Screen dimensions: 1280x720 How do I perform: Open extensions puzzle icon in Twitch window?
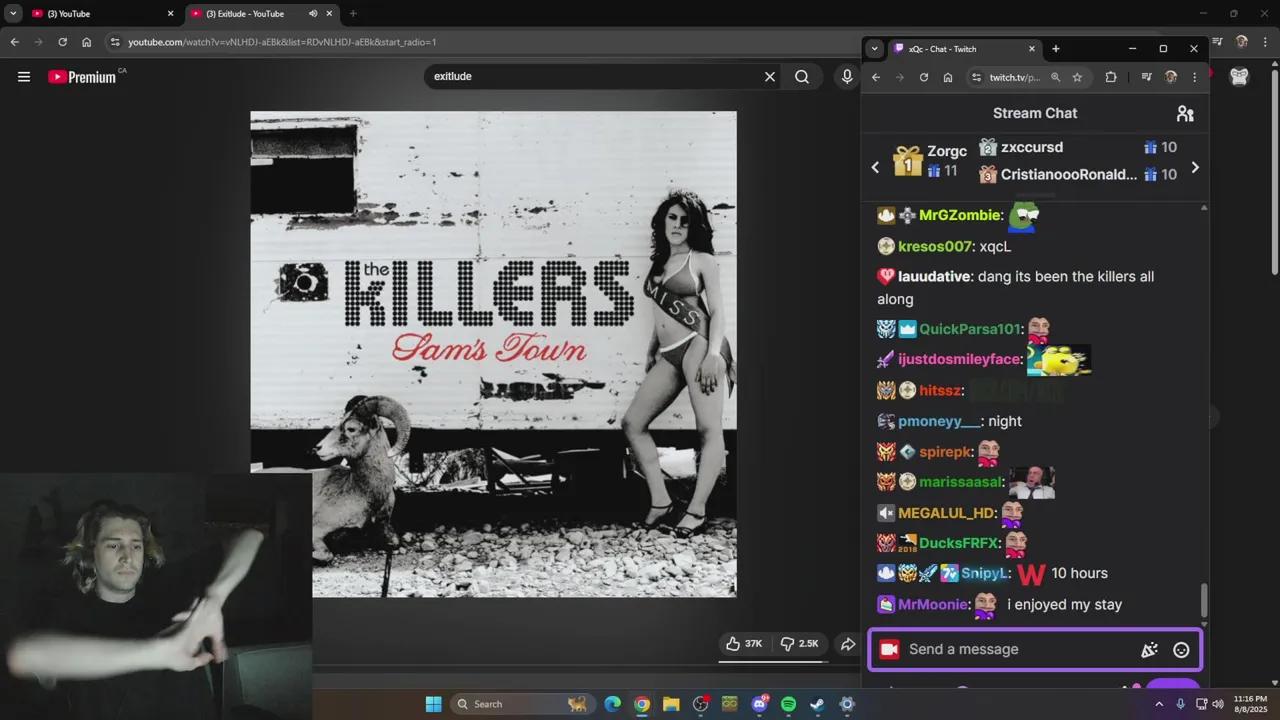[x=1111, y=77]
